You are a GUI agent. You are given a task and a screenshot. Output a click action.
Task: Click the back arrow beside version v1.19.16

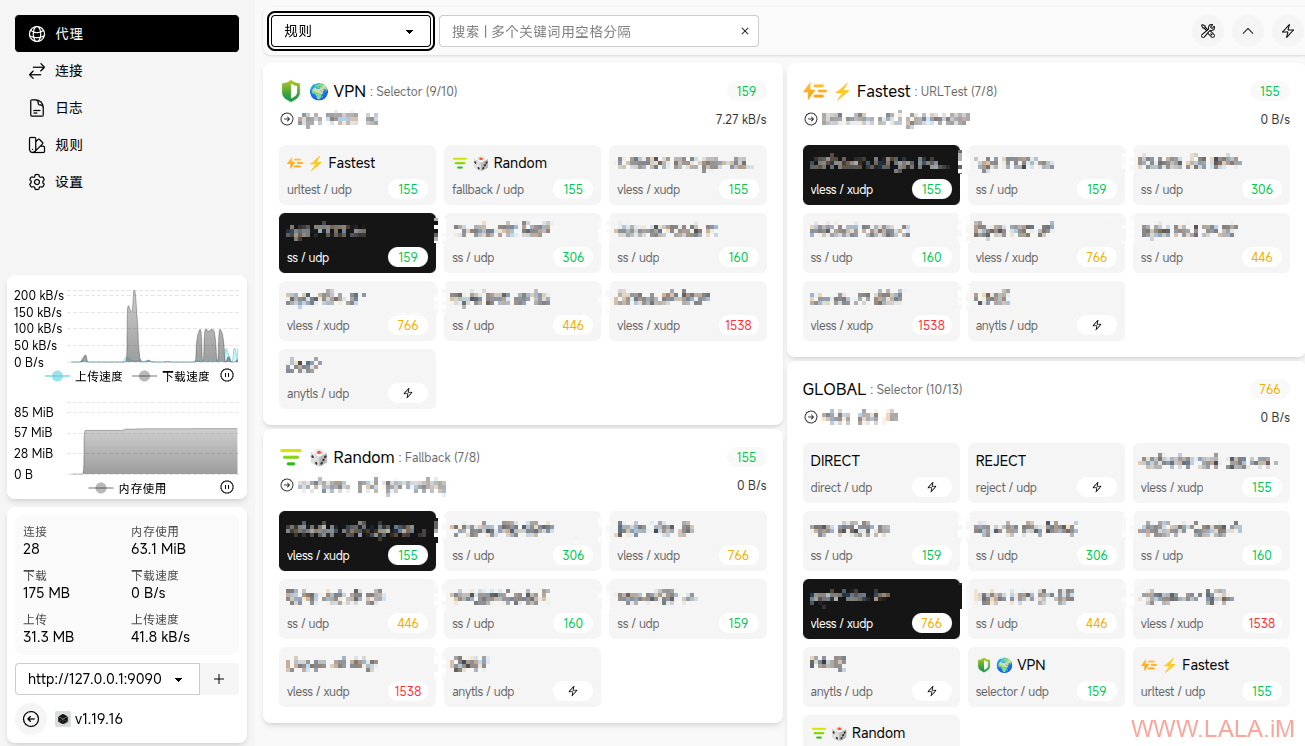31,719
